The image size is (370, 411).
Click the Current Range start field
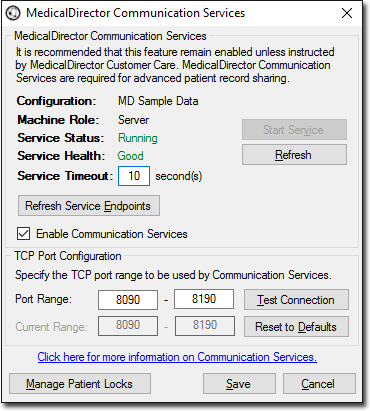pyautogui.click(x=128, y=326)
